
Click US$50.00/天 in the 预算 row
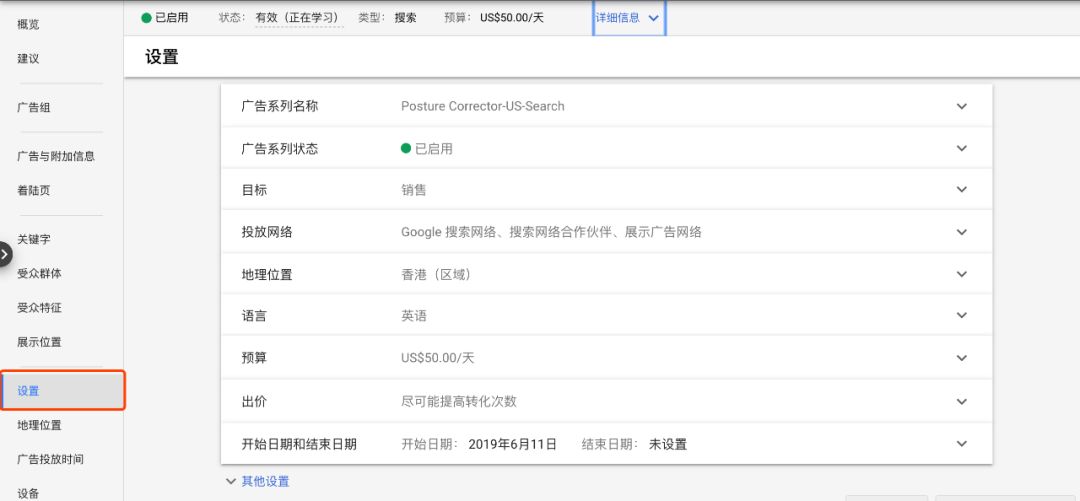tap(437, 358)
